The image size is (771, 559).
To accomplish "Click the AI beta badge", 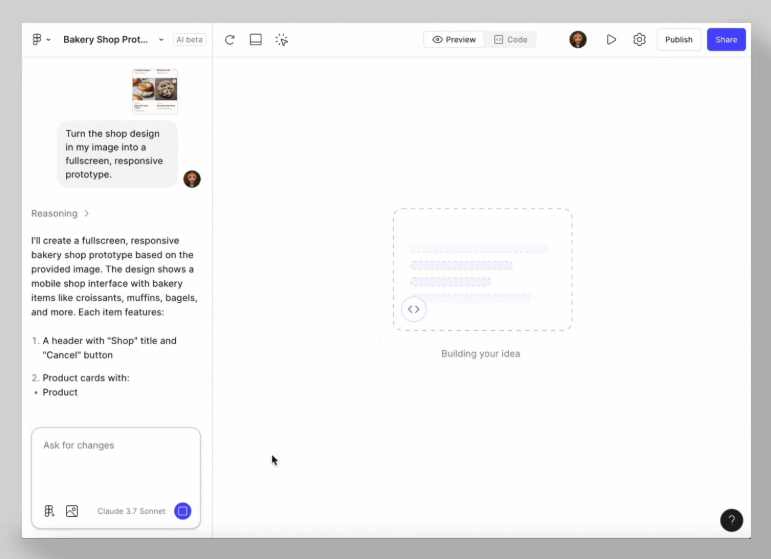I will point(189,40).
